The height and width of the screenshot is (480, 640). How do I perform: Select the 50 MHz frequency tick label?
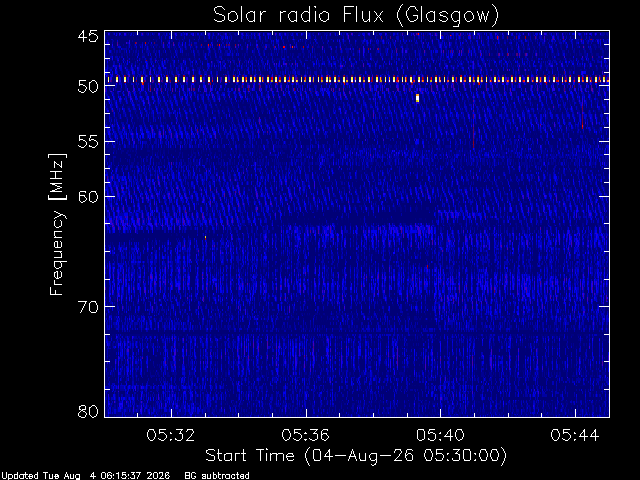tap(88, 86)
